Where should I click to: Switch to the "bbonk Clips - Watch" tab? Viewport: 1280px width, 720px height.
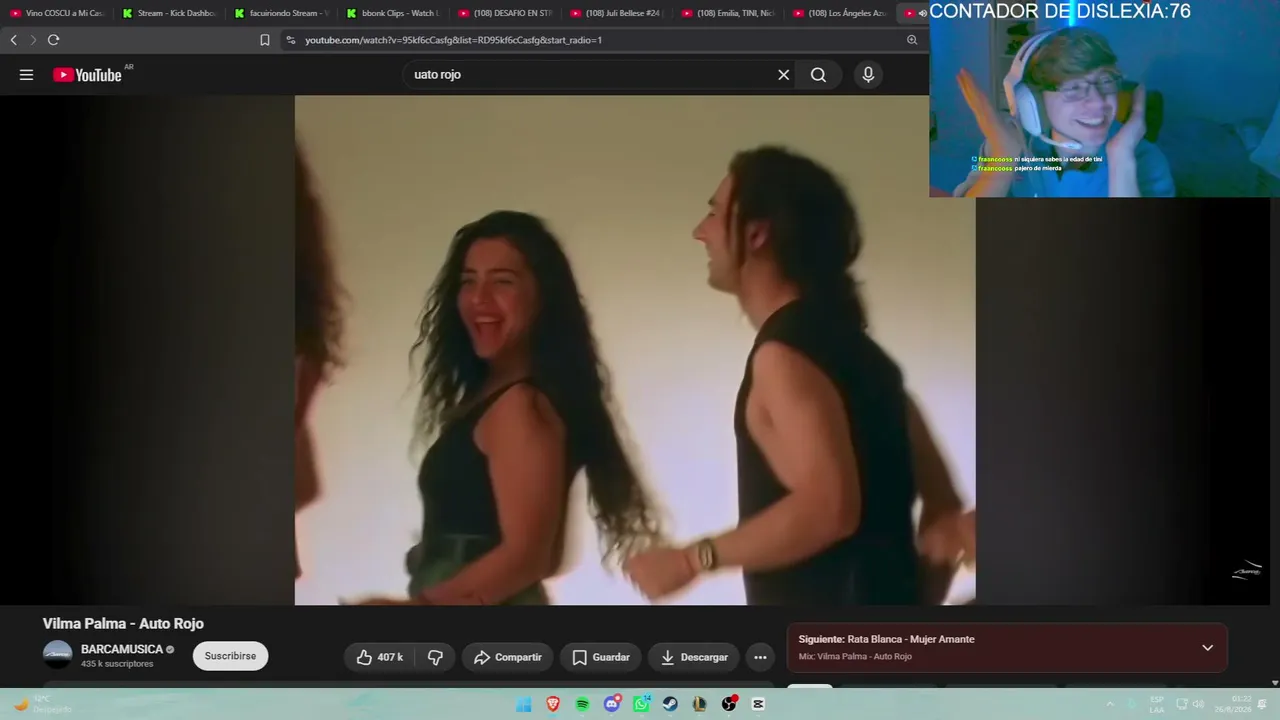click(x=392, y=13)
